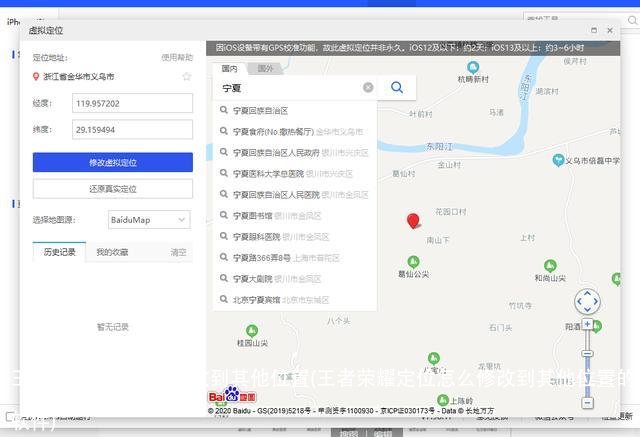Select suggestion 宁夏医科大学总医院

click(294, 174)
